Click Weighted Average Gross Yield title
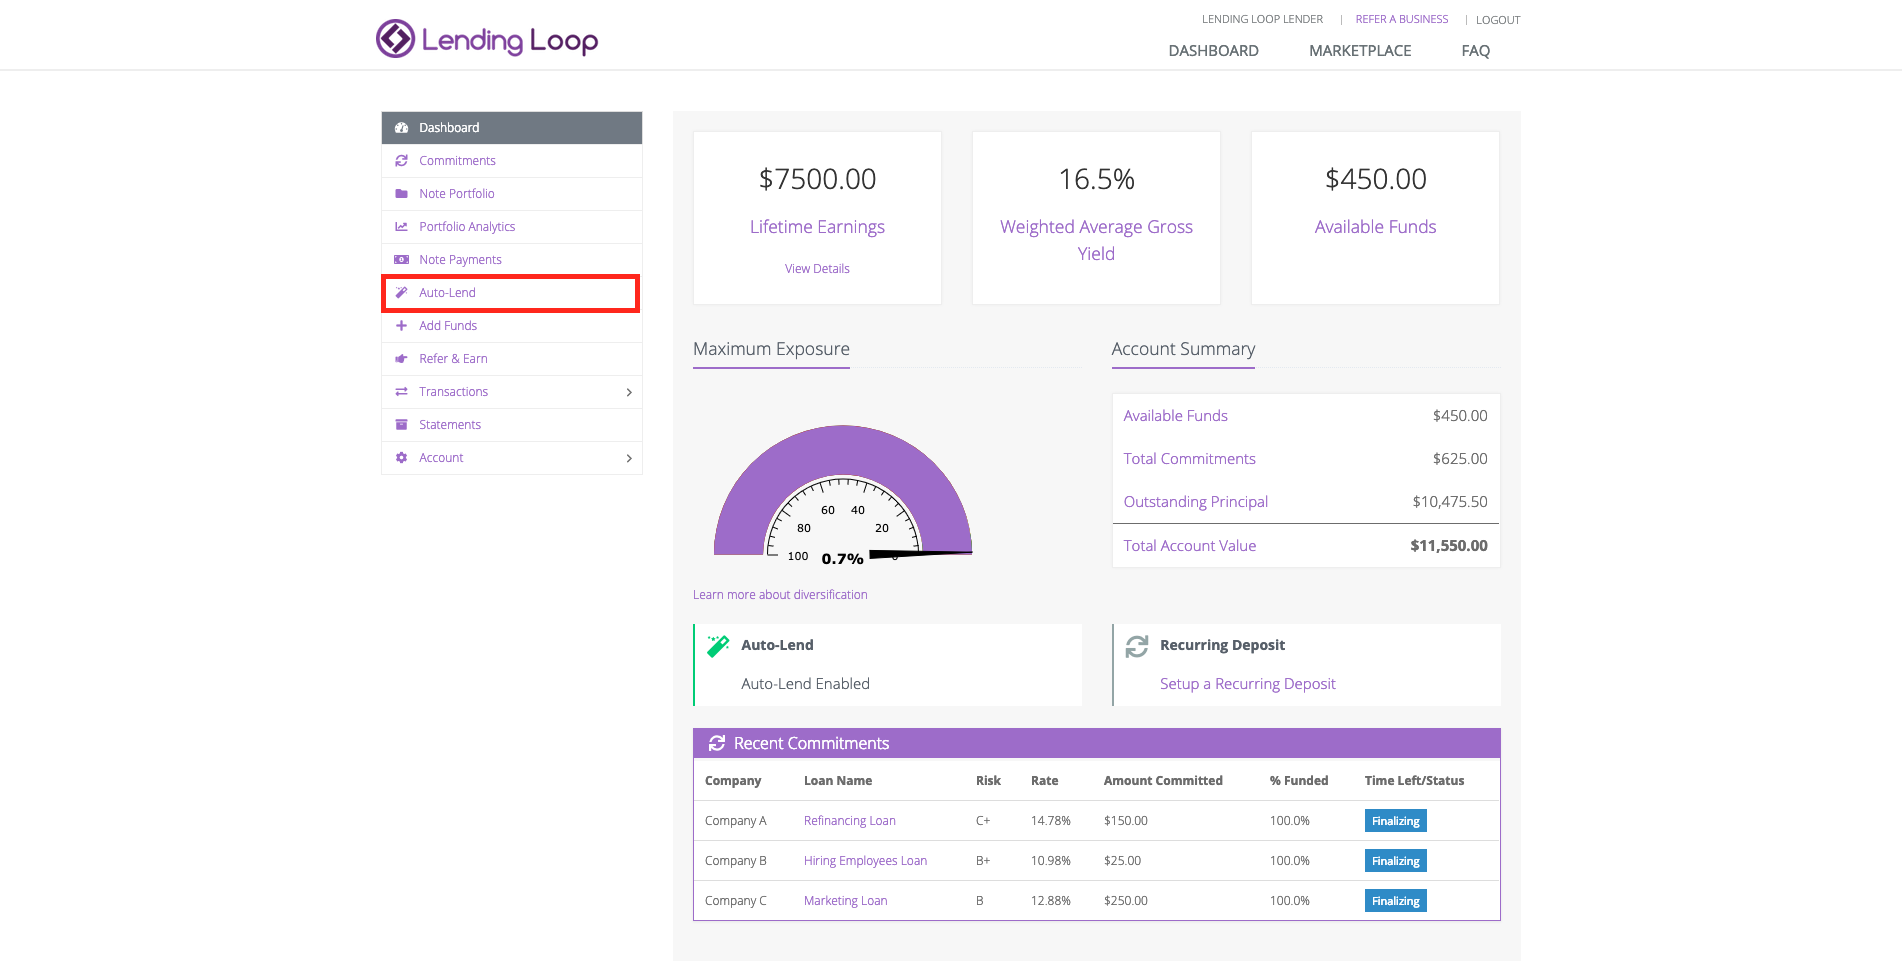The width and height of the screenshot is (1902, 975). click(1096, 240)
